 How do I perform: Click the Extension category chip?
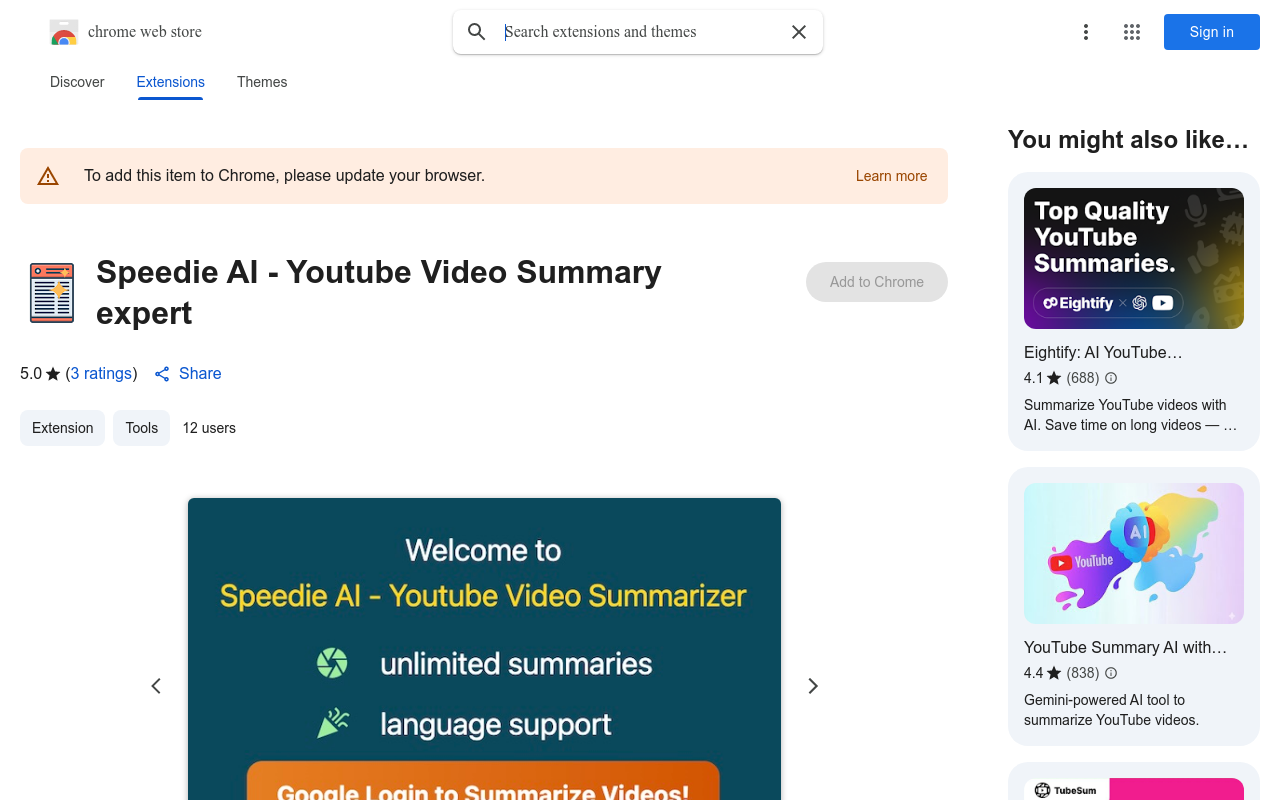62,428
